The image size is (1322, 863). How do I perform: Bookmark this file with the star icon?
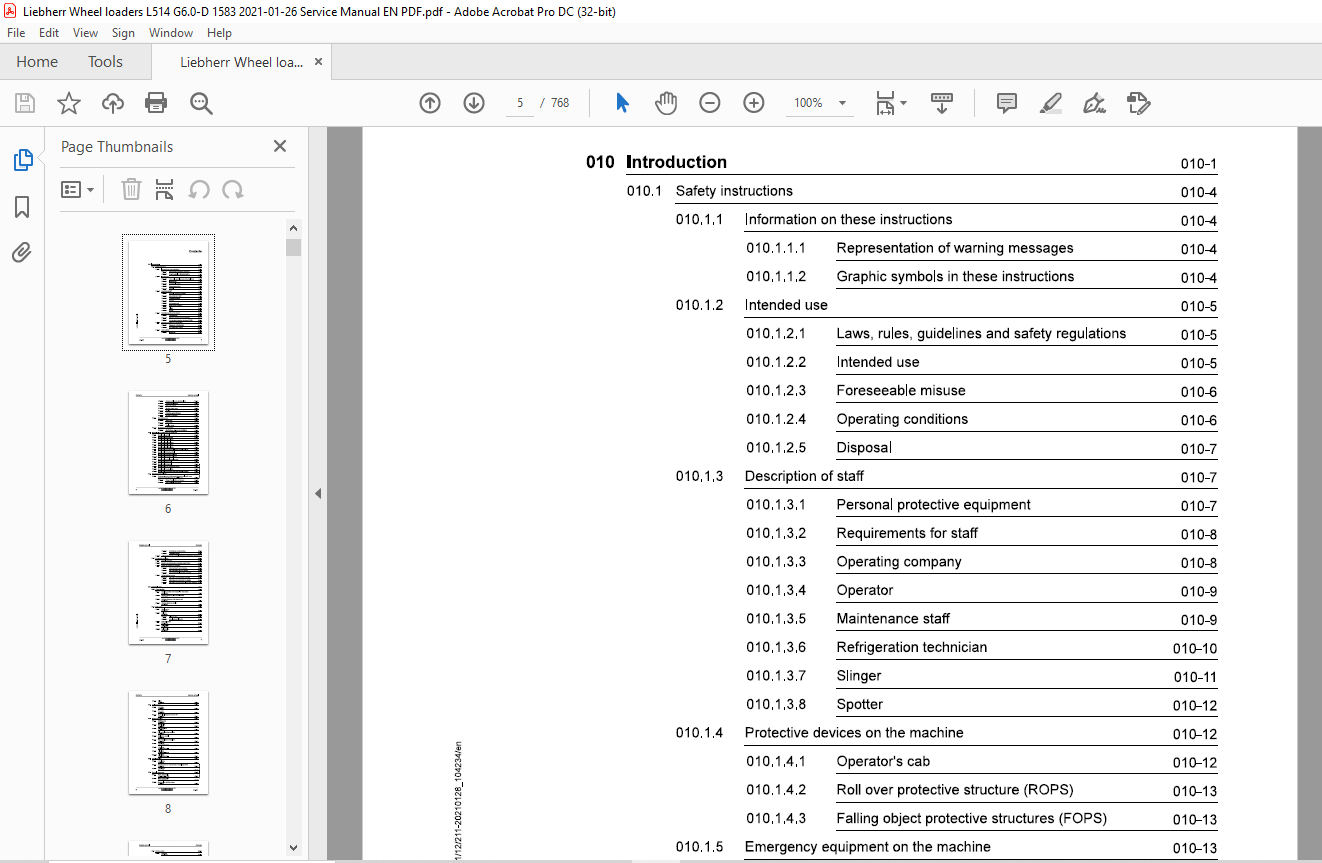[x=69, y=103]
